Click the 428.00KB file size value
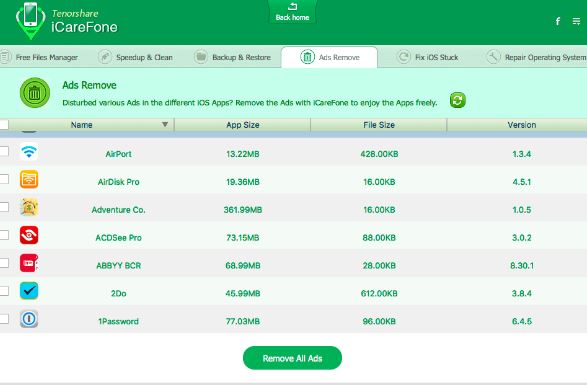This screenshot has width=587, height=385. point(379,154)
